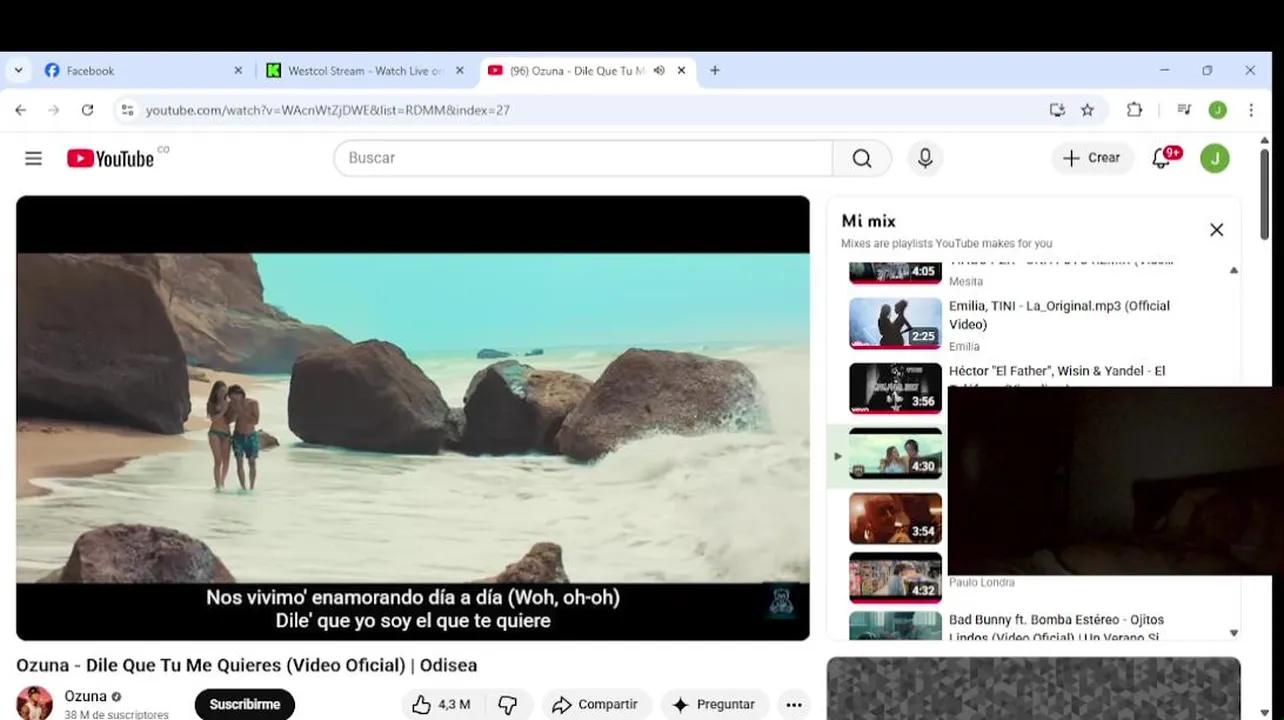Viewport: 1284px width, 720px height.
Task: Open the Ozuna channel name link
Action: click(86, 697)
